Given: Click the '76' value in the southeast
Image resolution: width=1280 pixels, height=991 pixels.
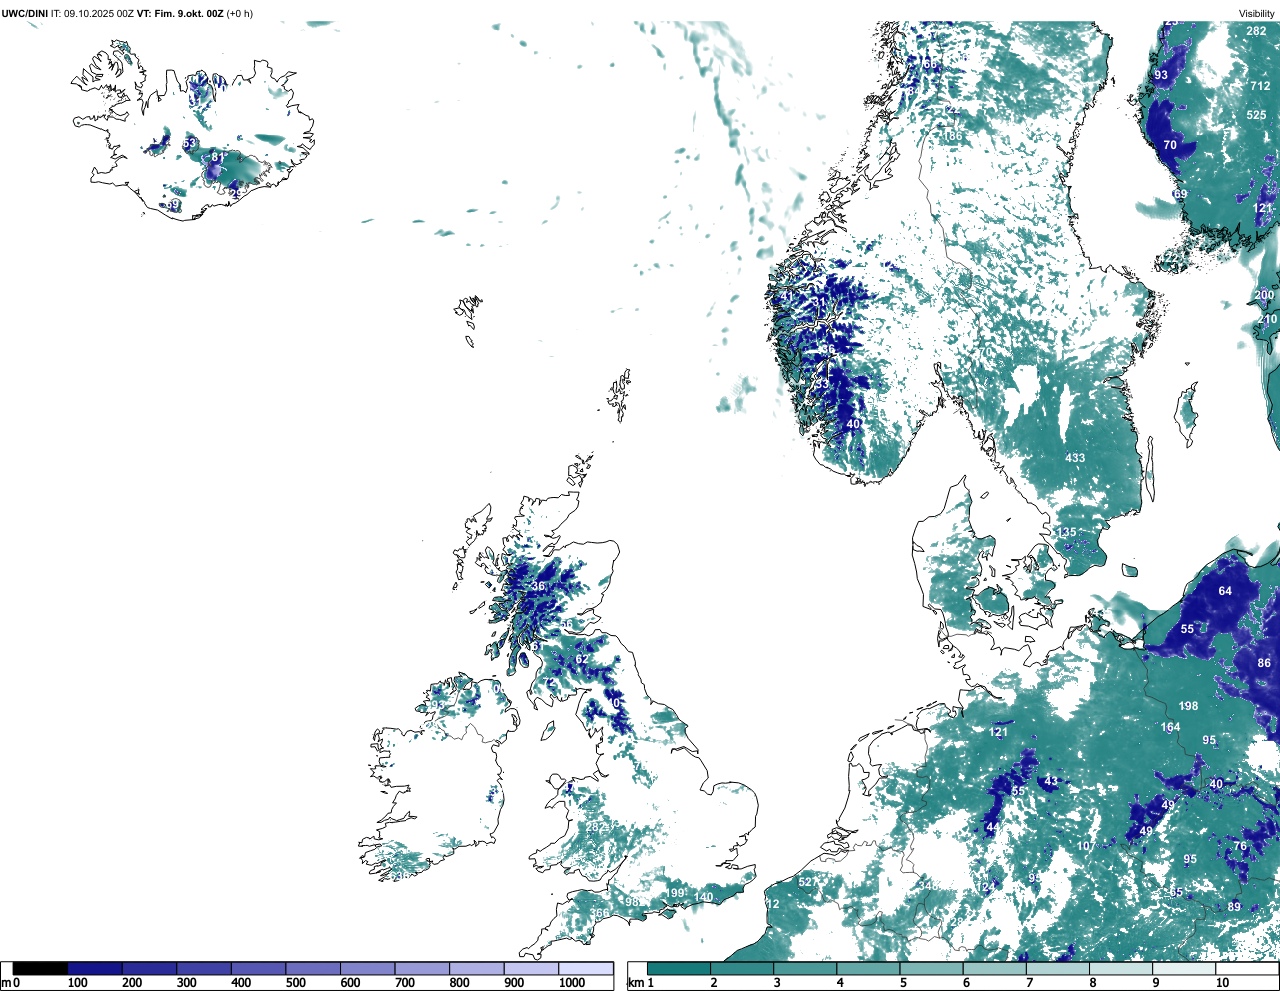Looking at the screenshot, I should pyautogui.click(x=1240, y=846).
